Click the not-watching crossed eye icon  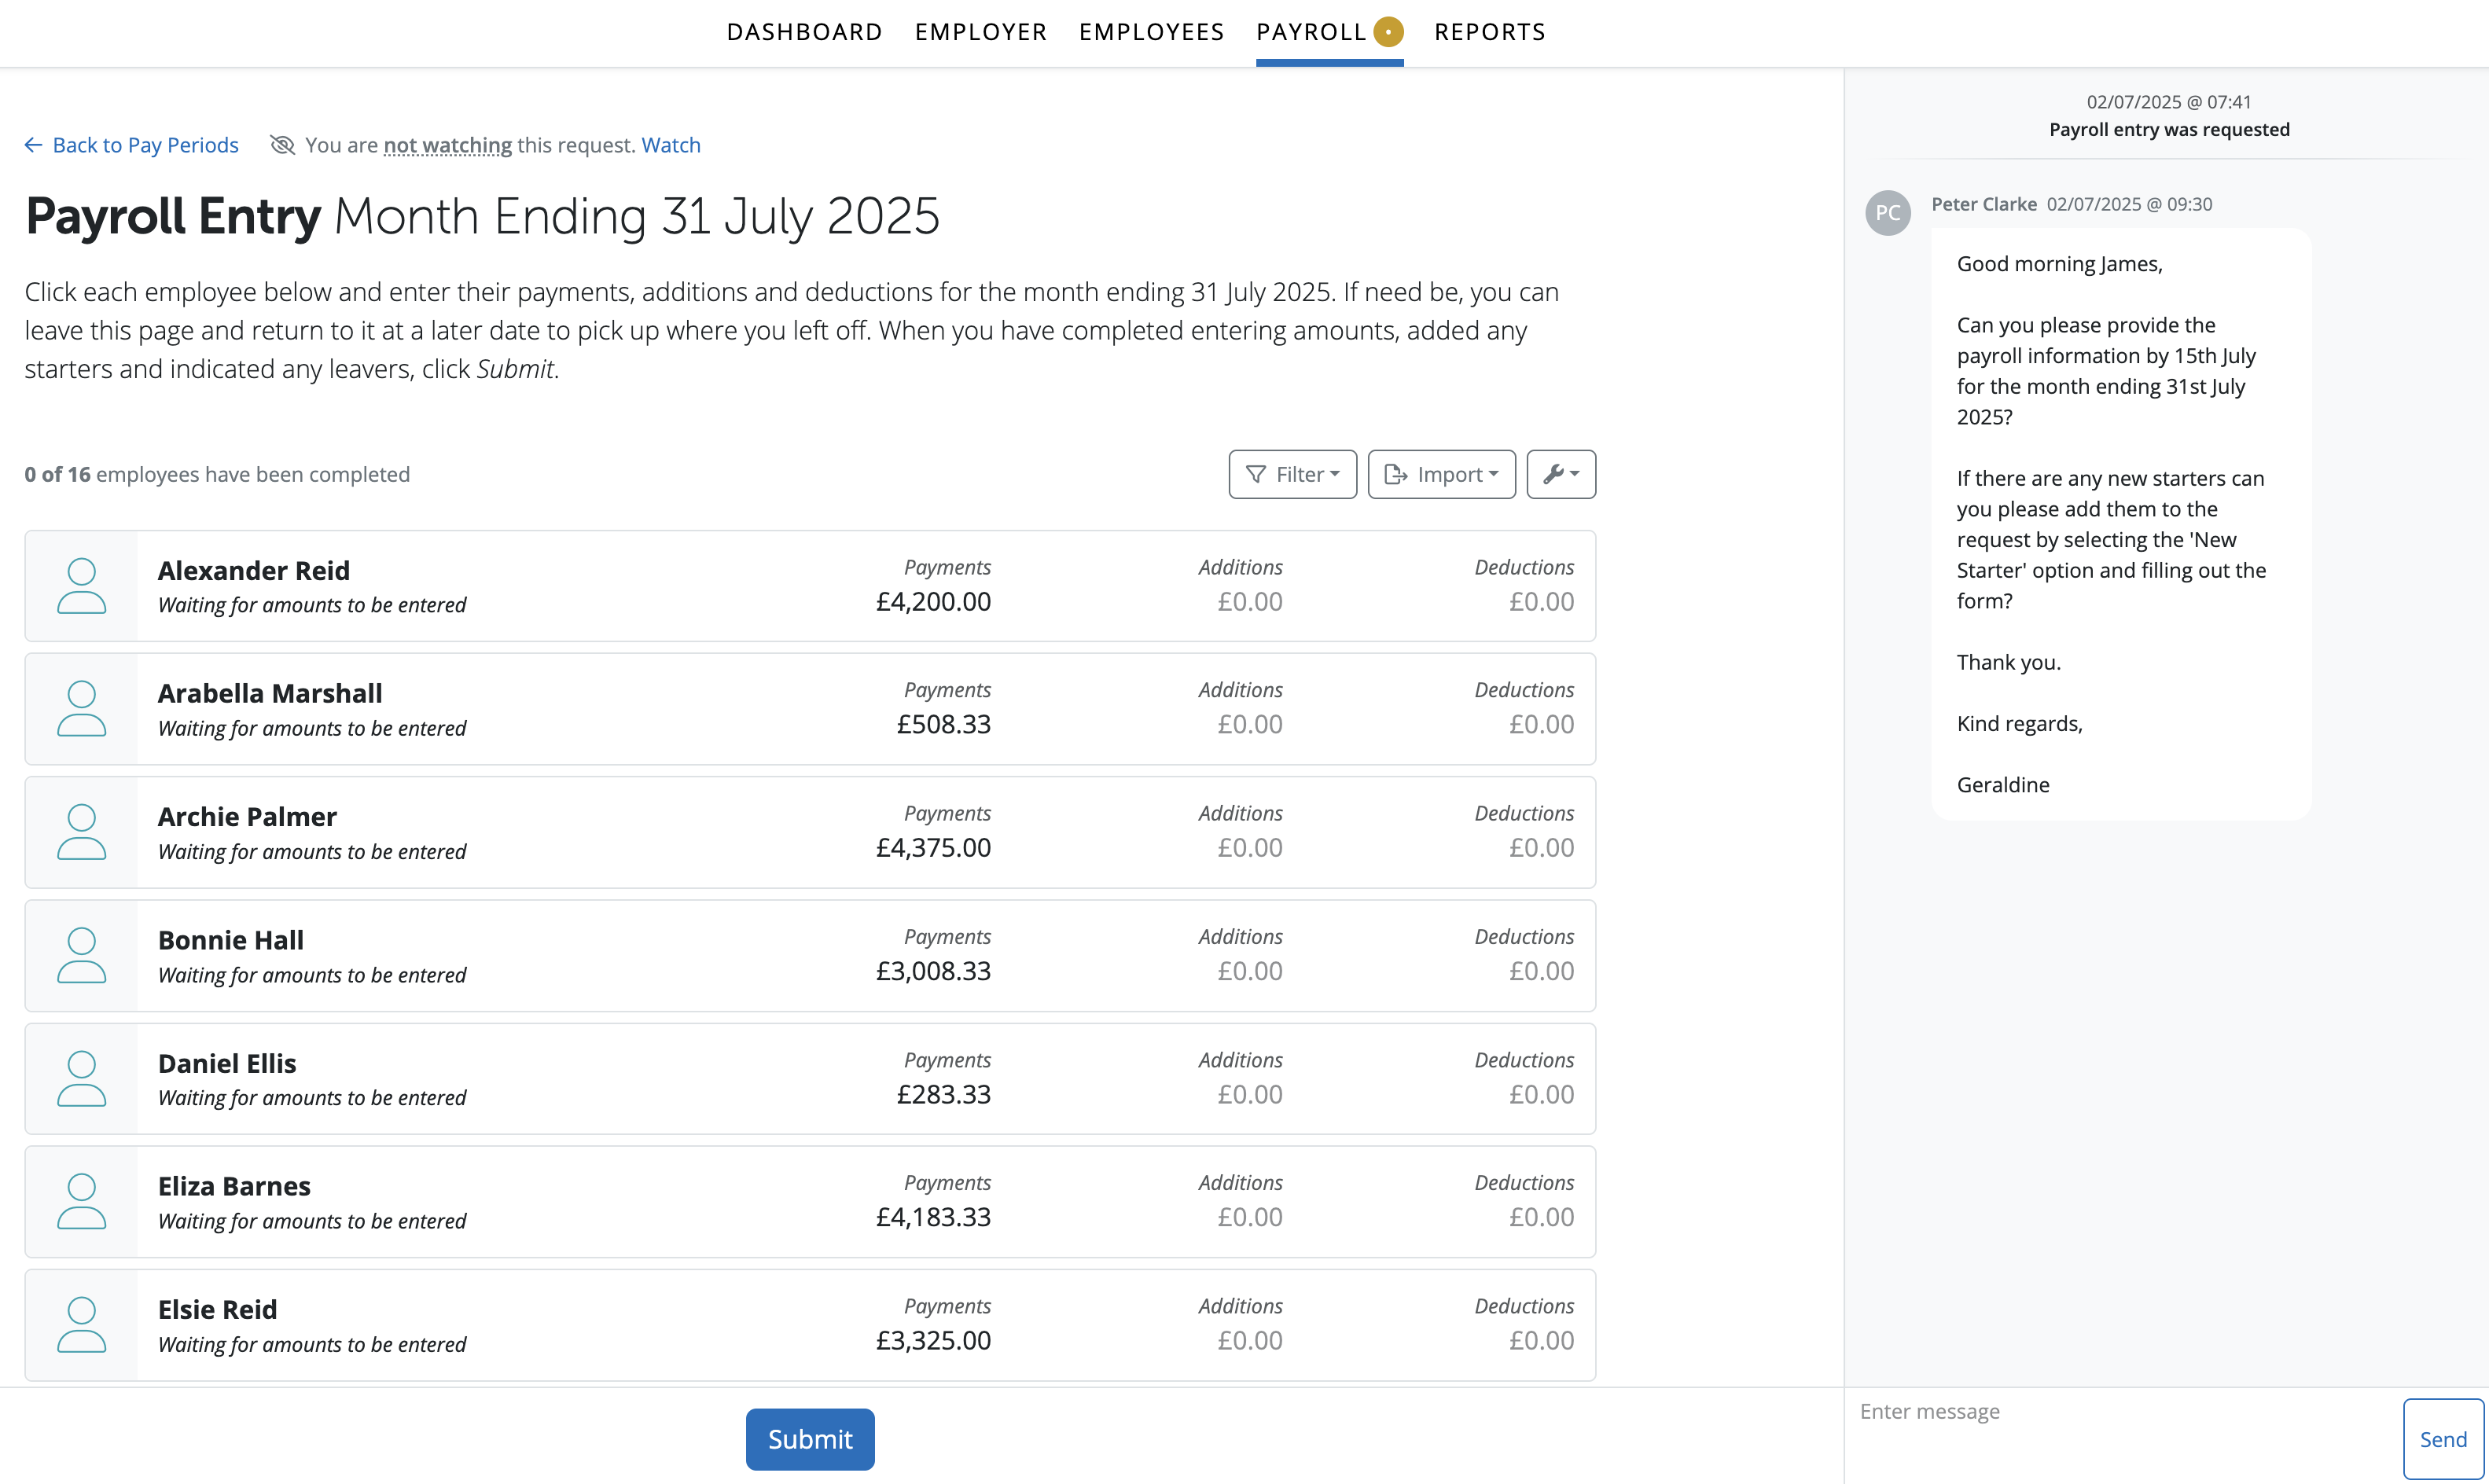282,145
